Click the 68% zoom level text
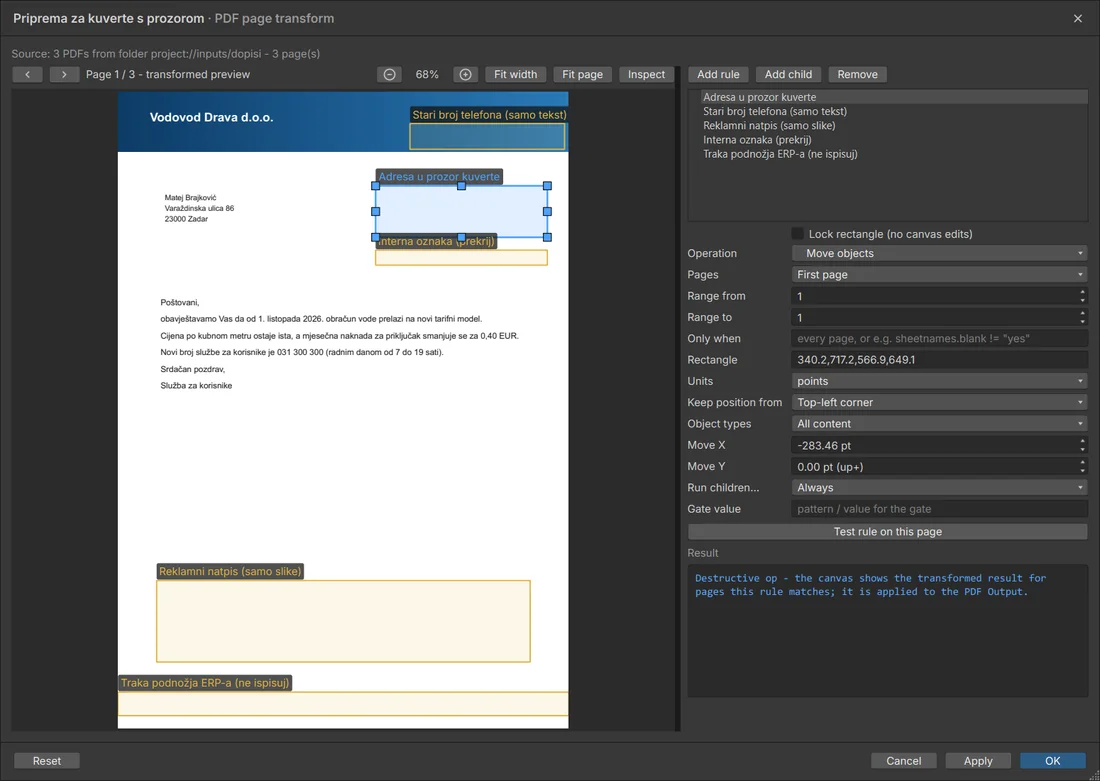Screen dimensions: 1100x781 tap(427, 74)
